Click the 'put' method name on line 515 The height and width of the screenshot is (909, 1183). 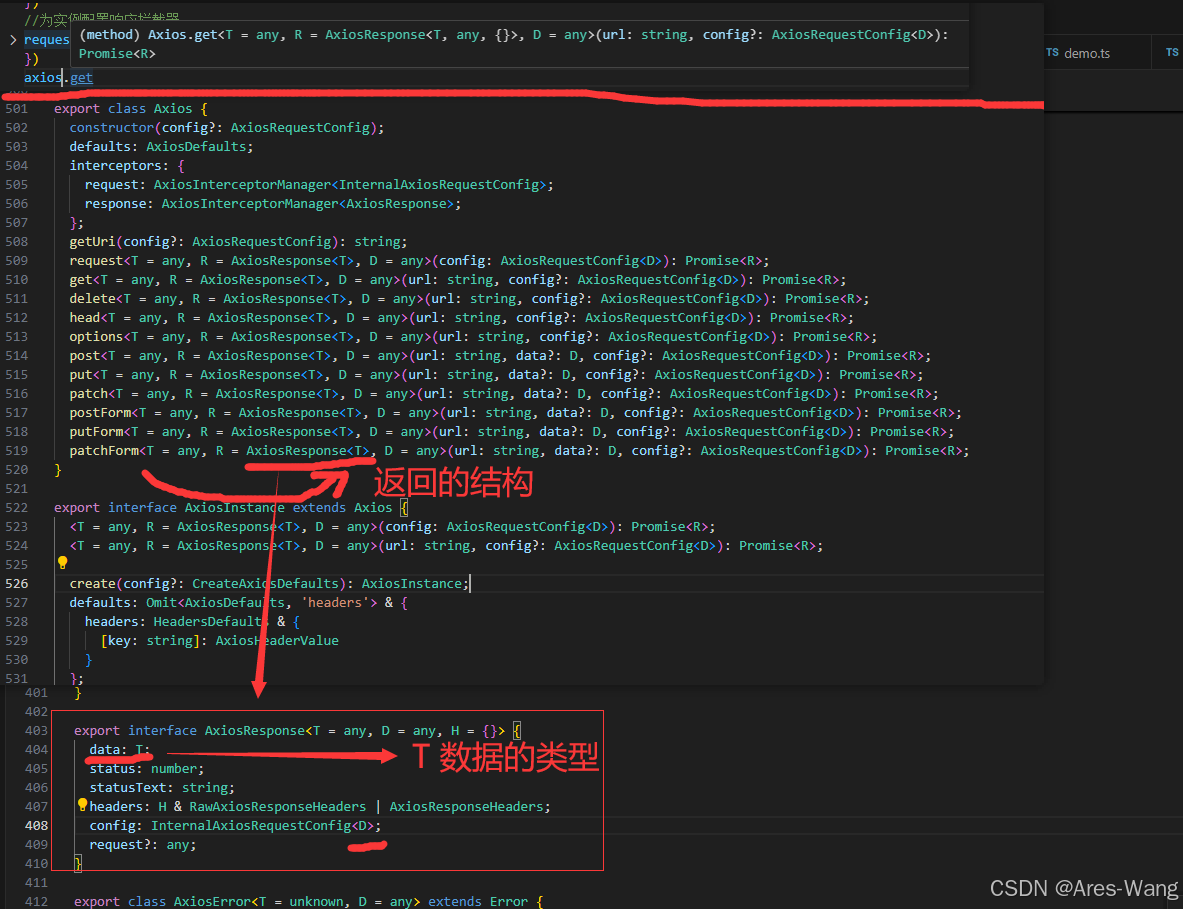coord(81,375)
